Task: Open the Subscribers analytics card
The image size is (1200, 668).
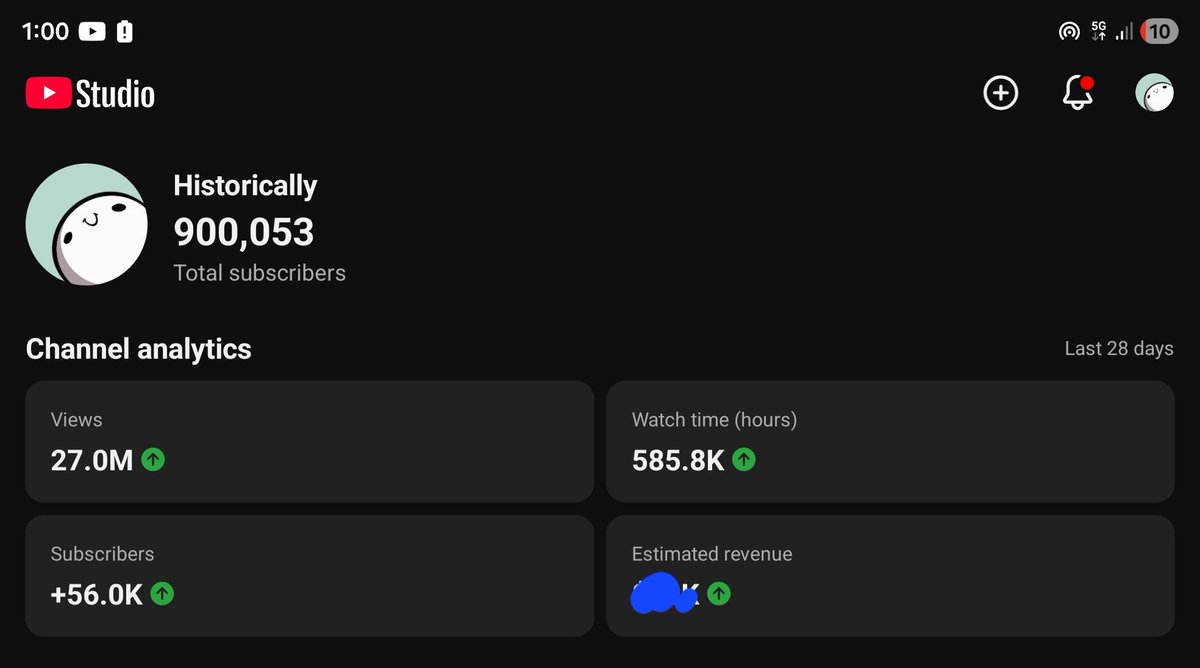Action: [x=310, y=576]
